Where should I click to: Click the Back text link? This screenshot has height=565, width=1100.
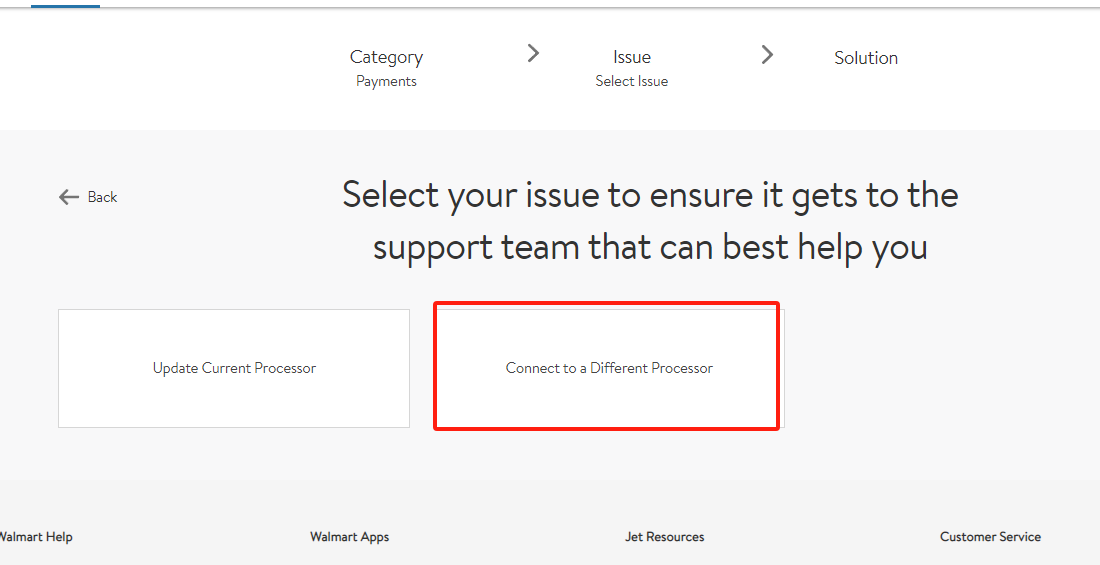(x=102, y=197)
